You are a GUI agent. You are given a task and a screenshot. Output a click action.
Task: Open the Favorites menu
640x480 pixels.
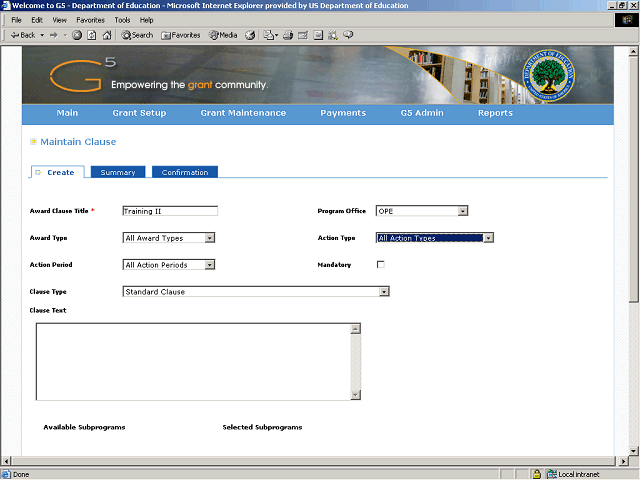pyautogui.click(x=90, y=20)
